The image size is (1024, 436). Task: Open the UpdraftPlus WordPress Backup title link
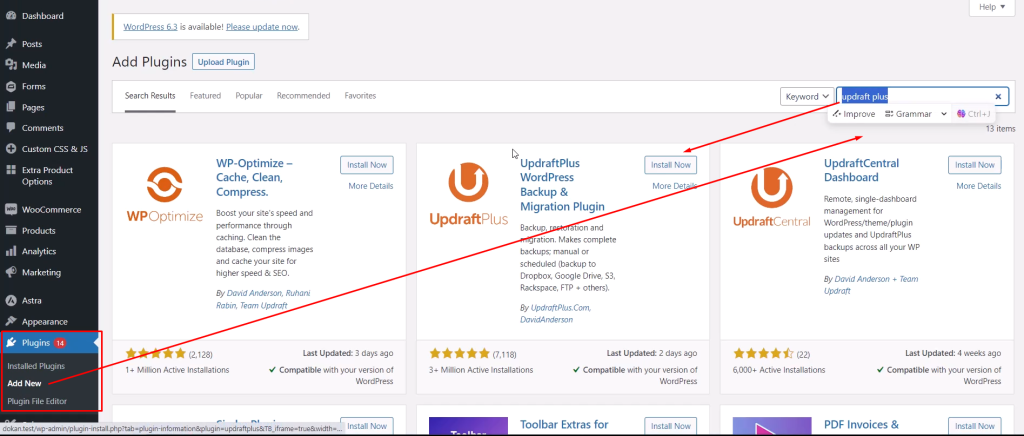[562, 185]
